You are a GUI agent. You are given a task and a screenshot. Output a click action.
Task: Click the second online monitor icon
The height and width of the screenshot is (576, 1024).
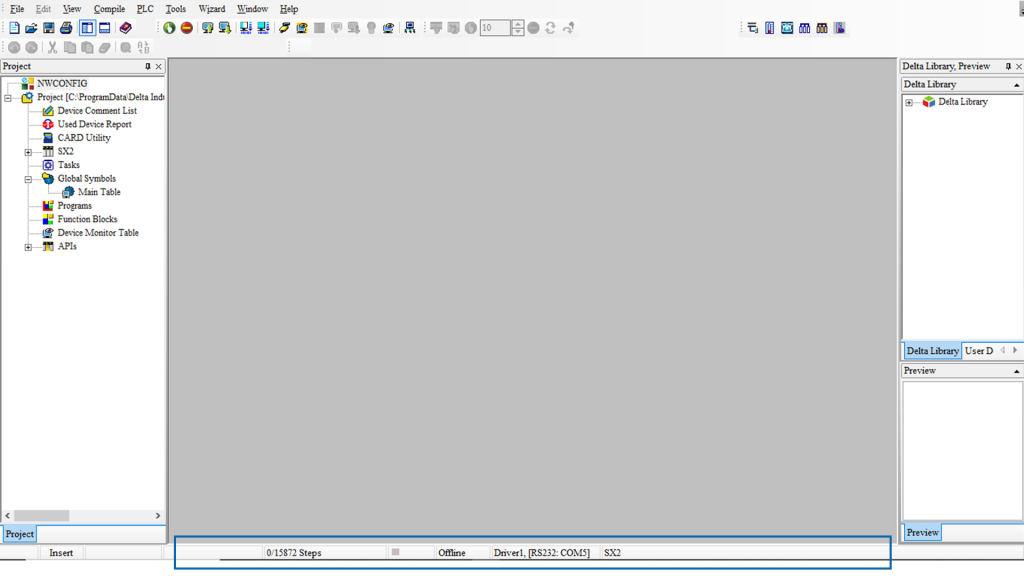[x=263, y=28]
